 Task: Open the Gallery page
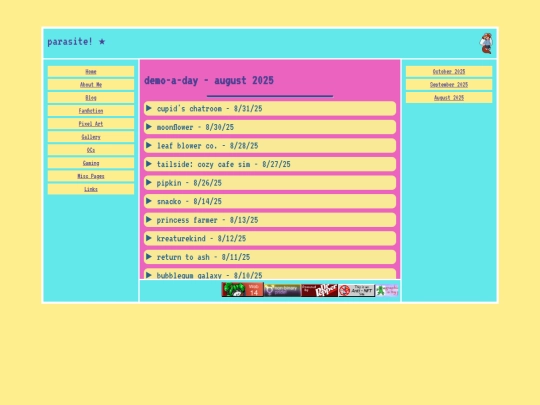pos(91,137)
